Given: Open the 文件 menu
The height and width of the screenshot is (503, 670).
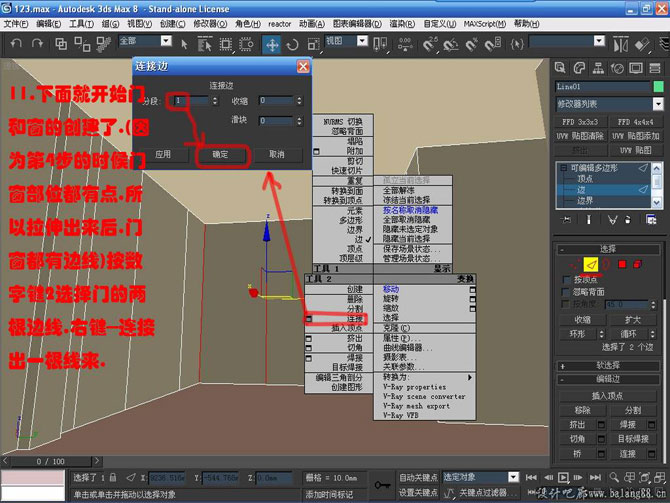Looking at the screenshot, I should (x=16, y=24).
